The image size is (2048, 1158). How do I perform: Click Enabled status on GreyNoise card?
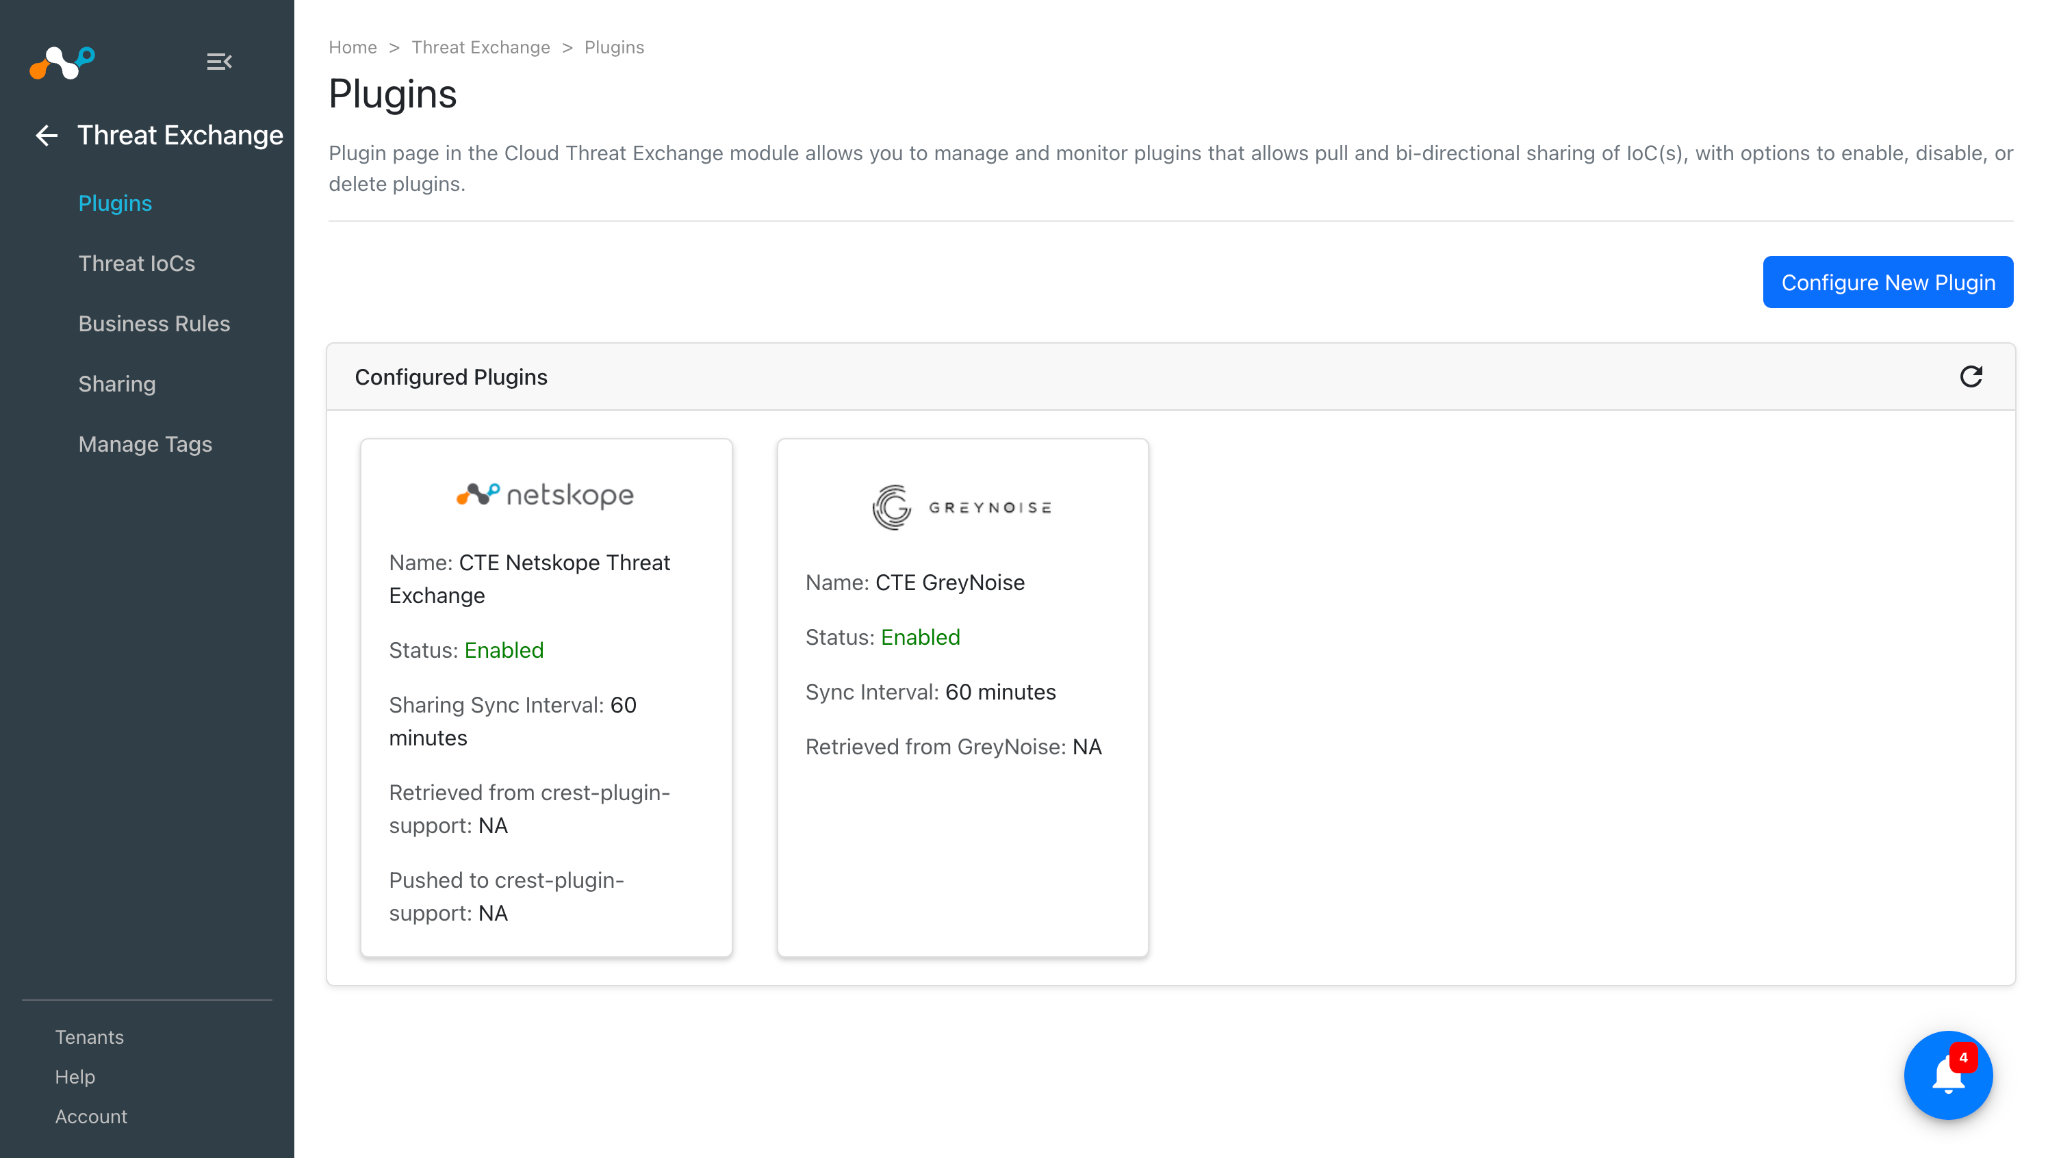tap(920, 637)
